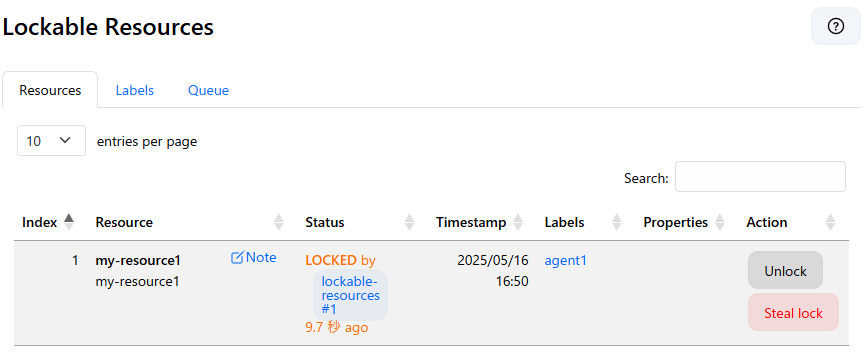Open the help question mark icon
Image resolution: width=866 pixels, height=361 pixels.
pos(836,26)
